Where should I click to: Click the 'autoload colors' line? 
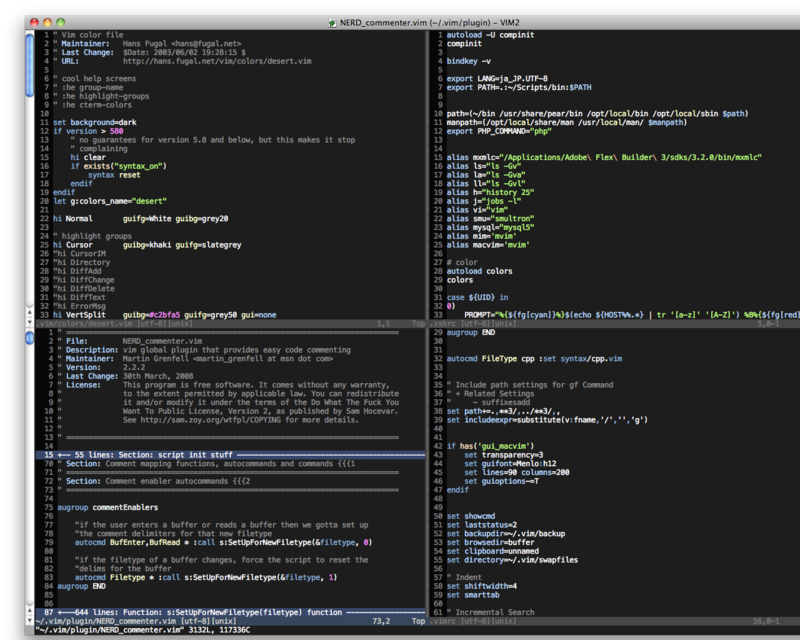coord(479,271)
